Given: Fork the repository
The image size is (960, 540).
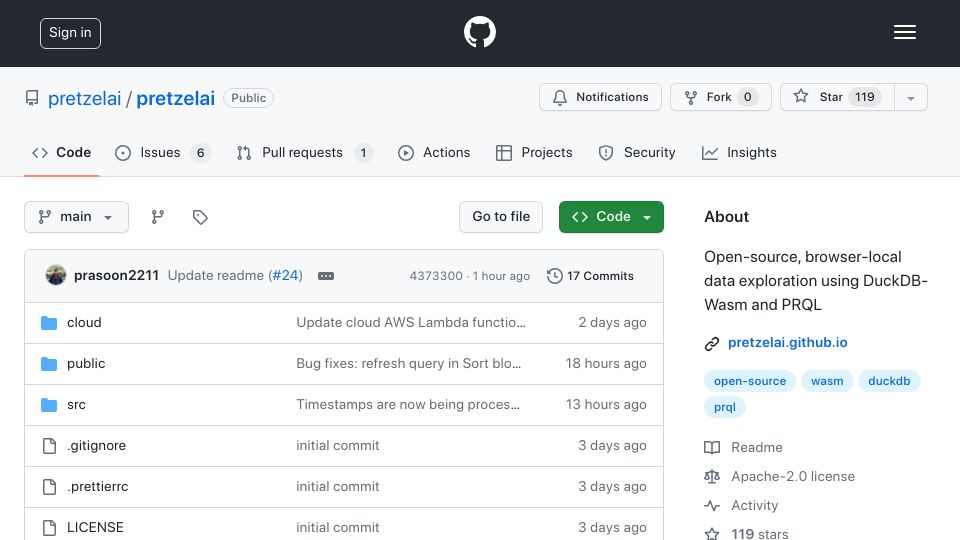Looking at the screenshot, I should (721, 97).
